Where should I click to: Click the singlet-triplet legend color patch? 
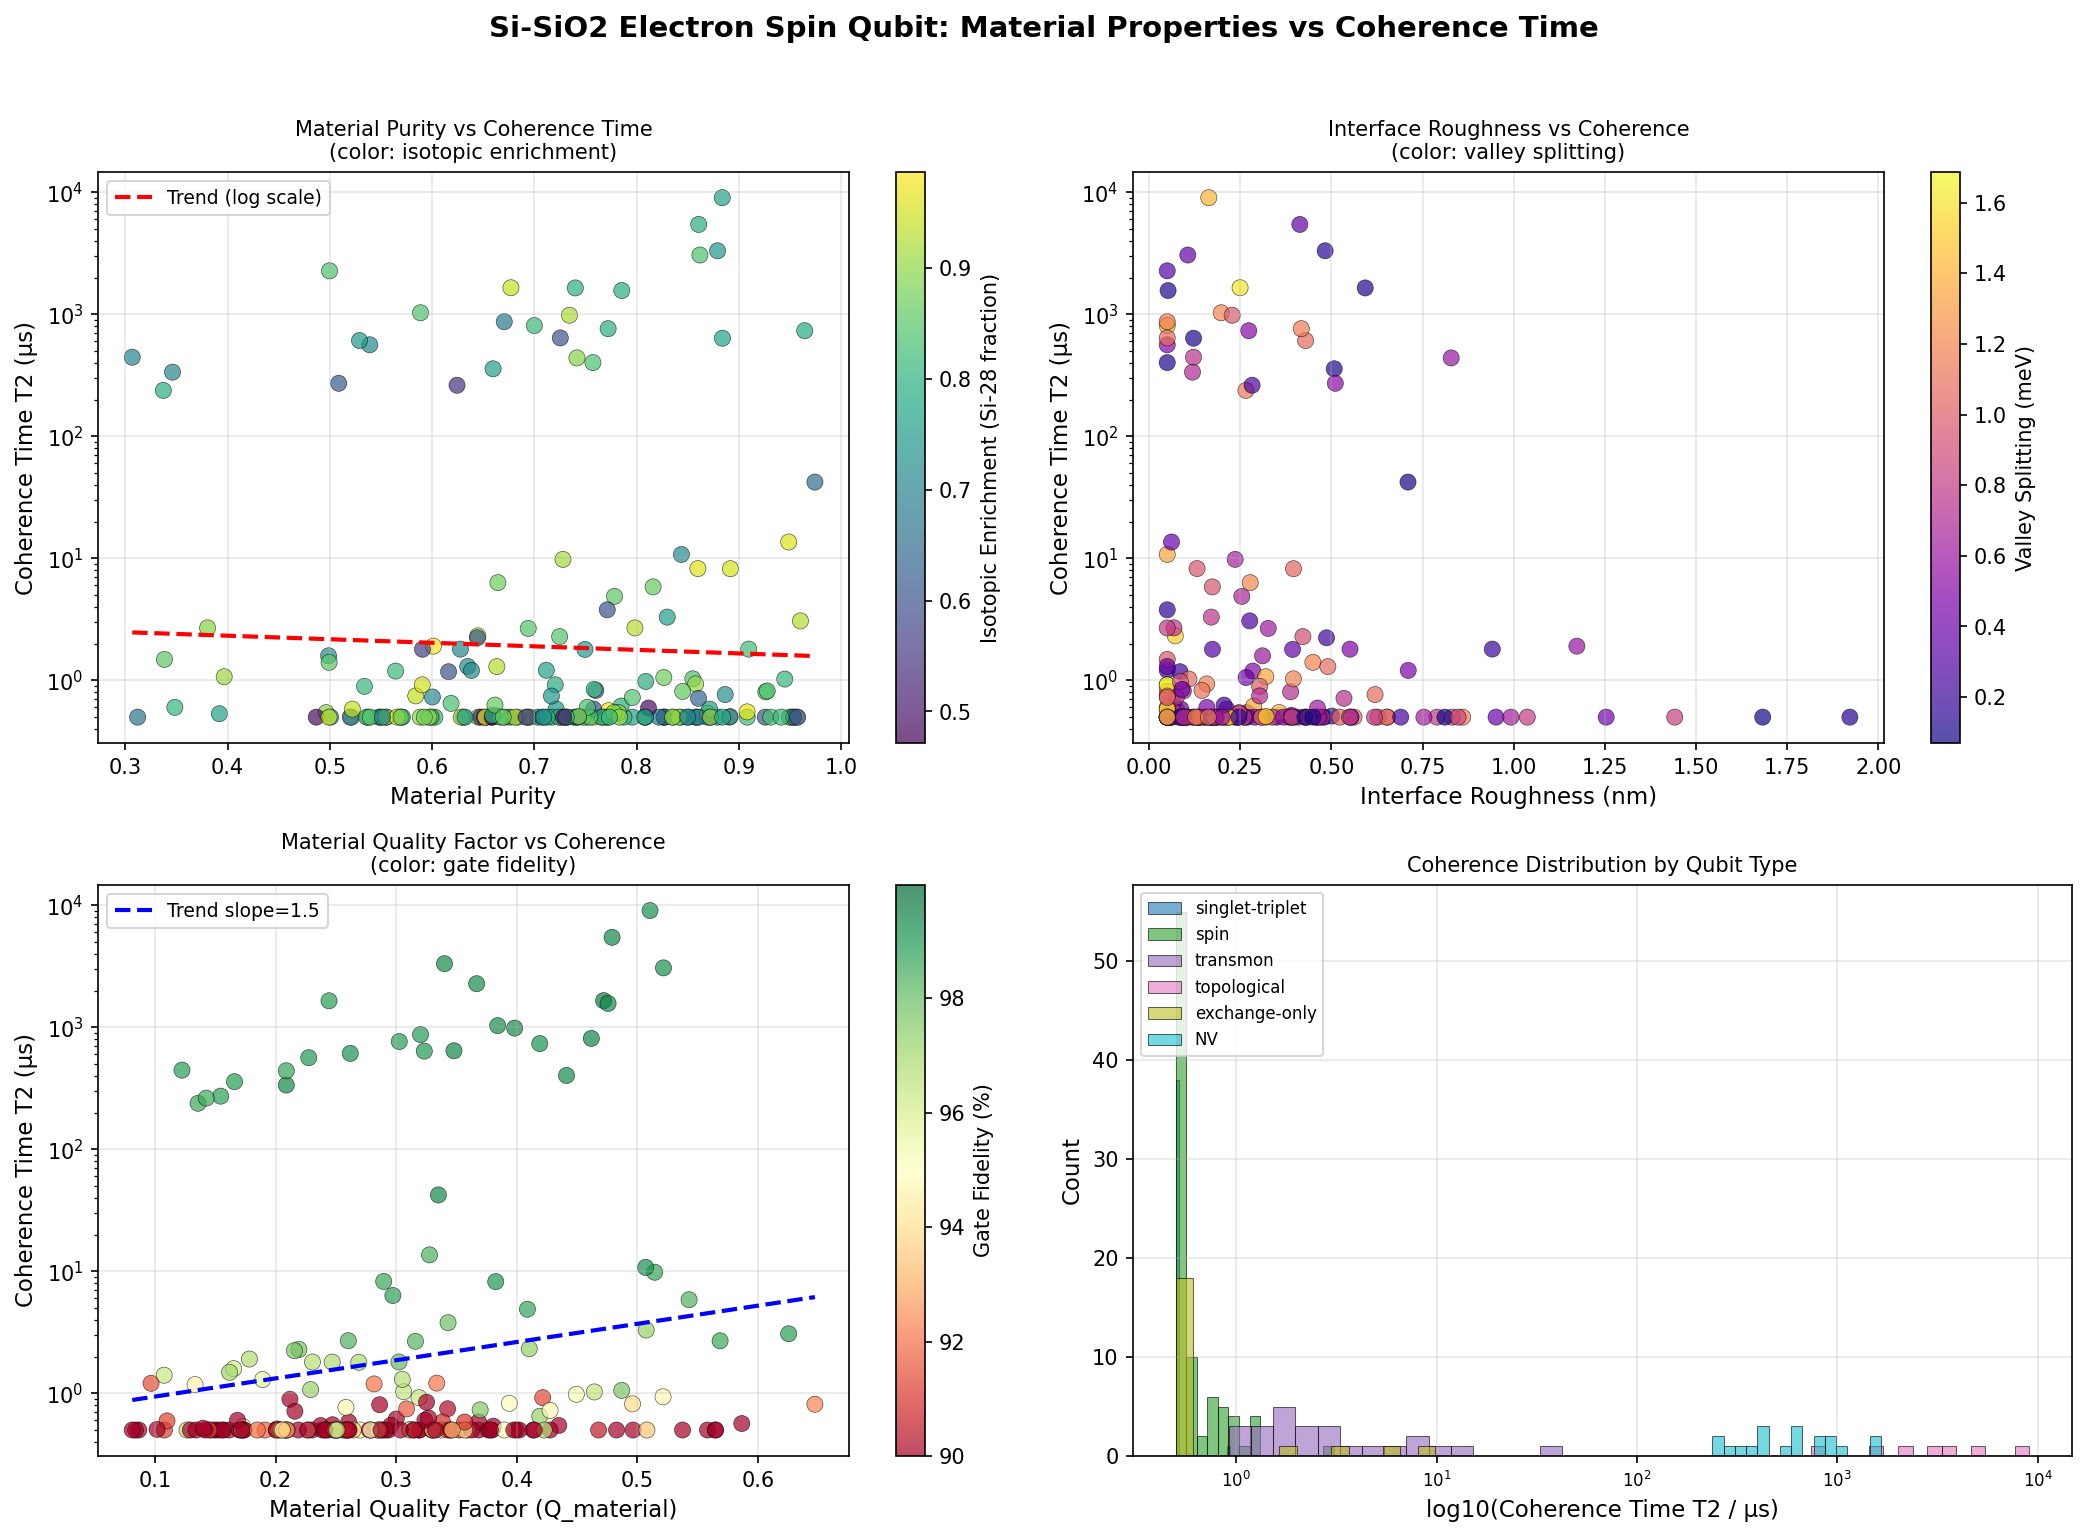point(1165,908)
